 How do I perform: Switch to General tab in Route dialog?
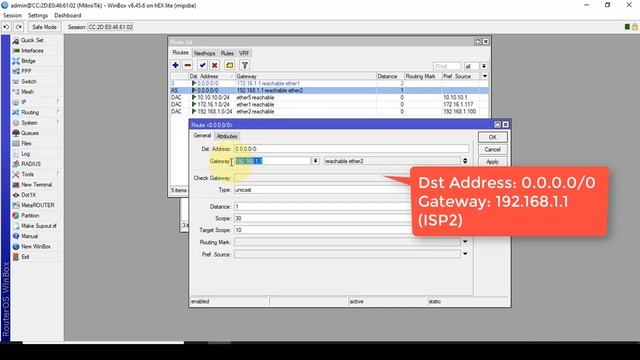(202, 136)
